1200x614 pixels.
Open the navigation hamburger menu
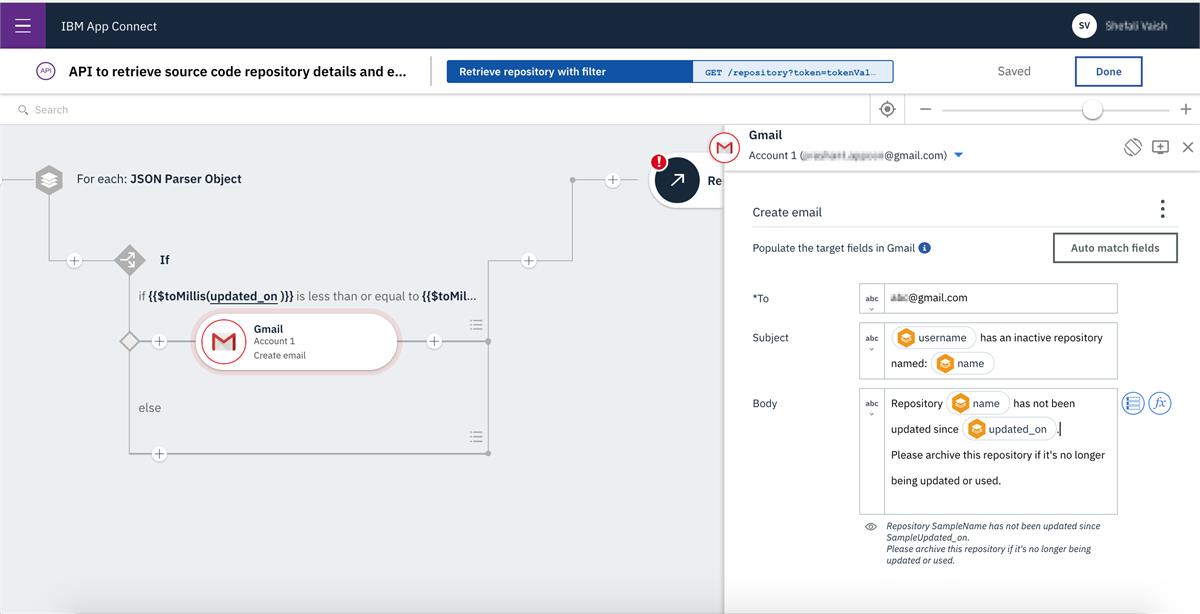click(x=24, y=25)
